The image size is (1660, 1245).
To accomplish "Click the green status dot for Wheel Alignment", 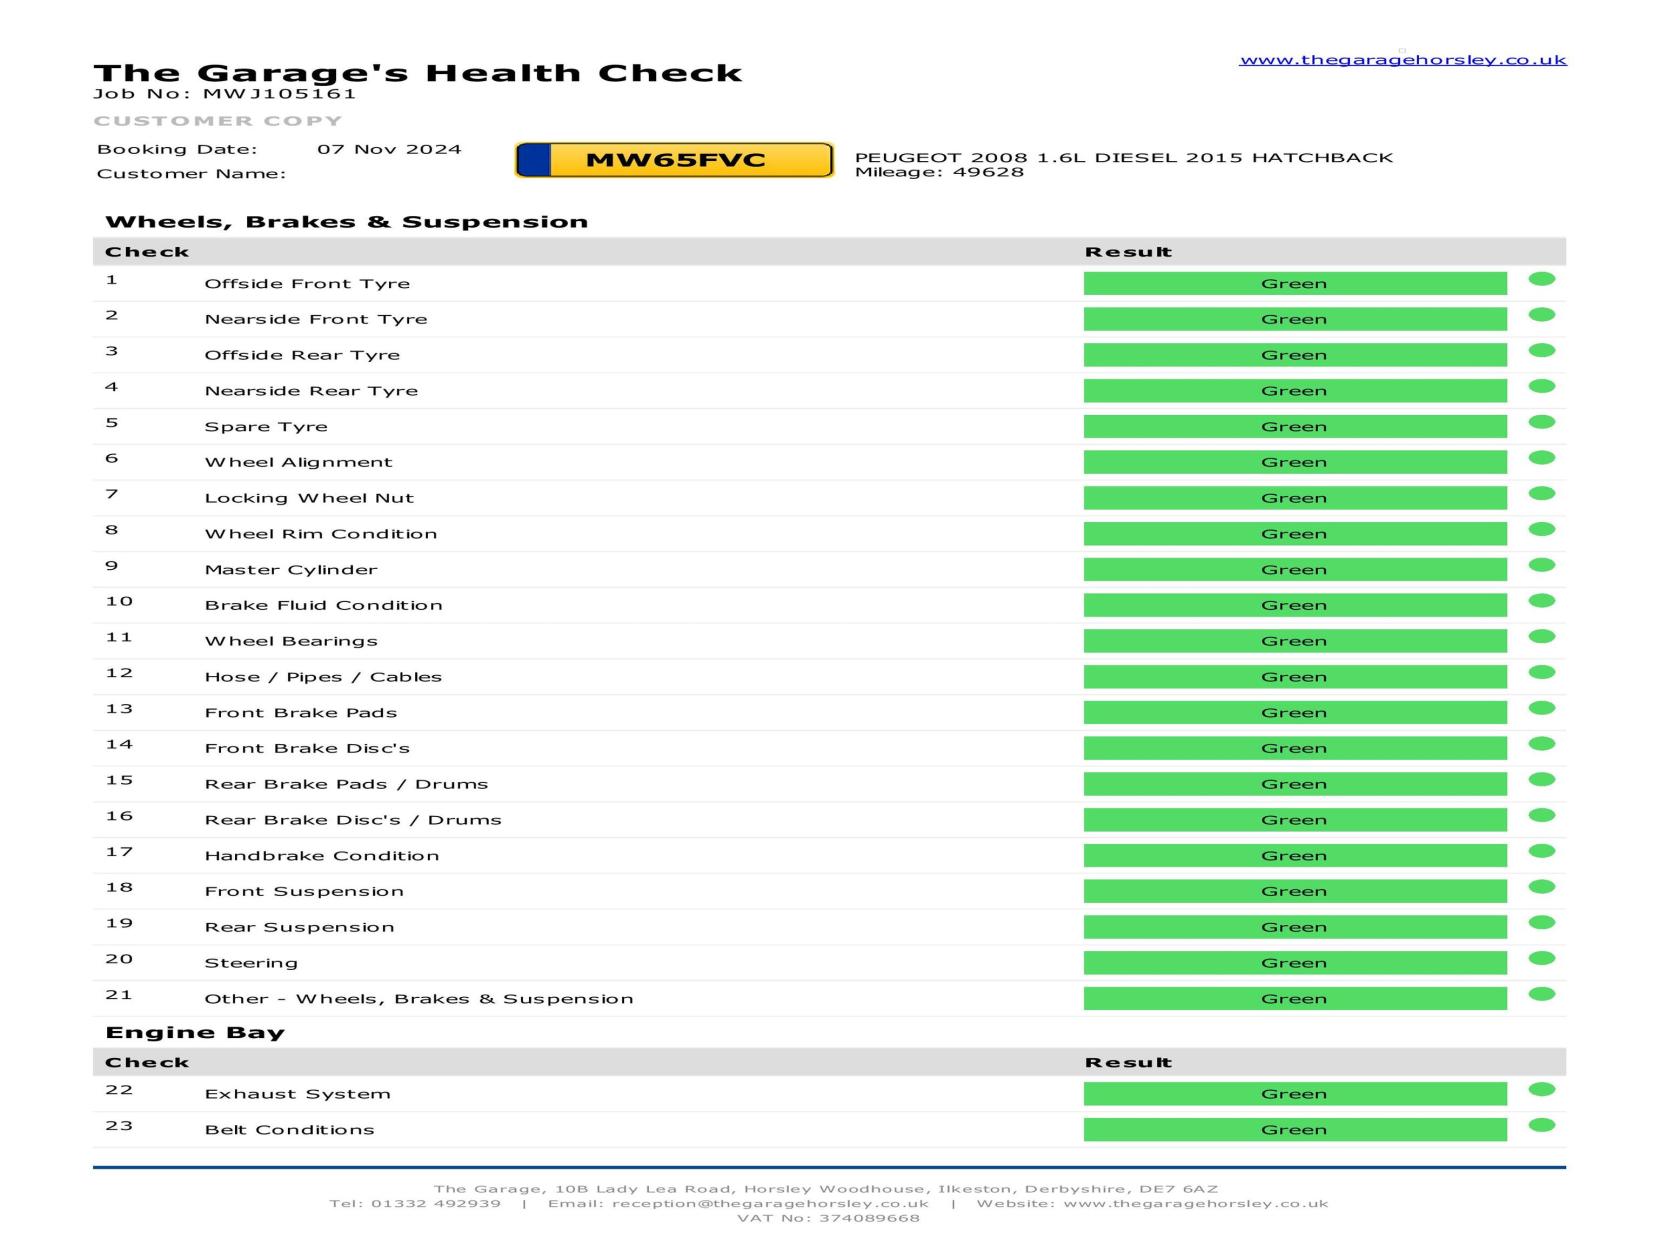I will click(x=1541, y=458).
